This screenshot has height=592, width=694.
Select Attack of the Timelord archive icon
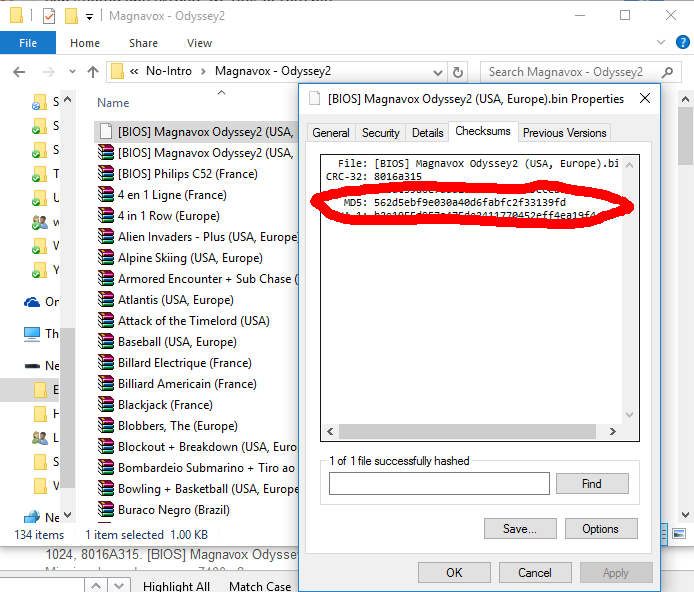coord(106,320)
